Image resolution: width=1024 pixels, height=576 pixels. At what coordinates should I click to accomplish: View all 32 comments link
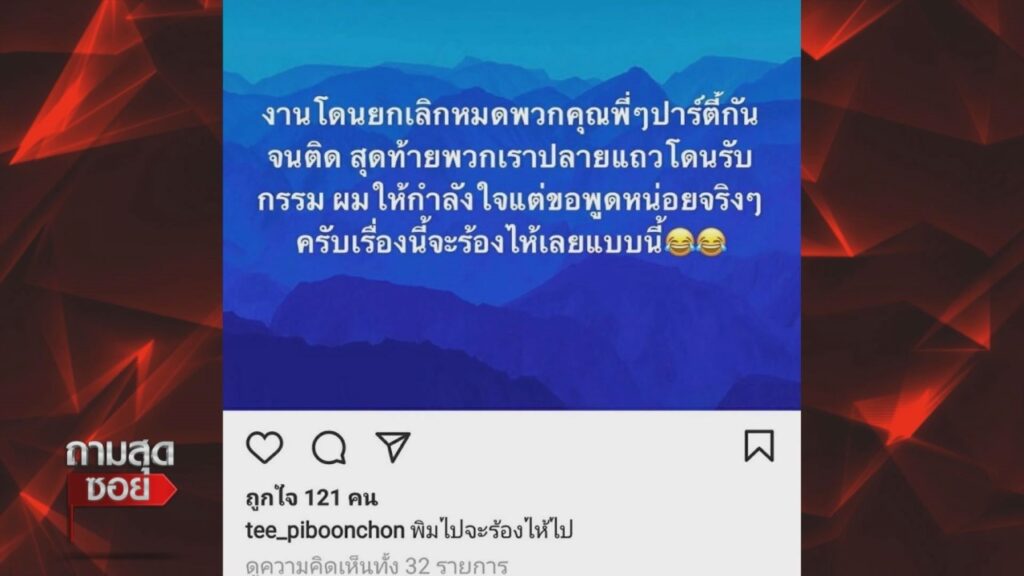(377, 566)
